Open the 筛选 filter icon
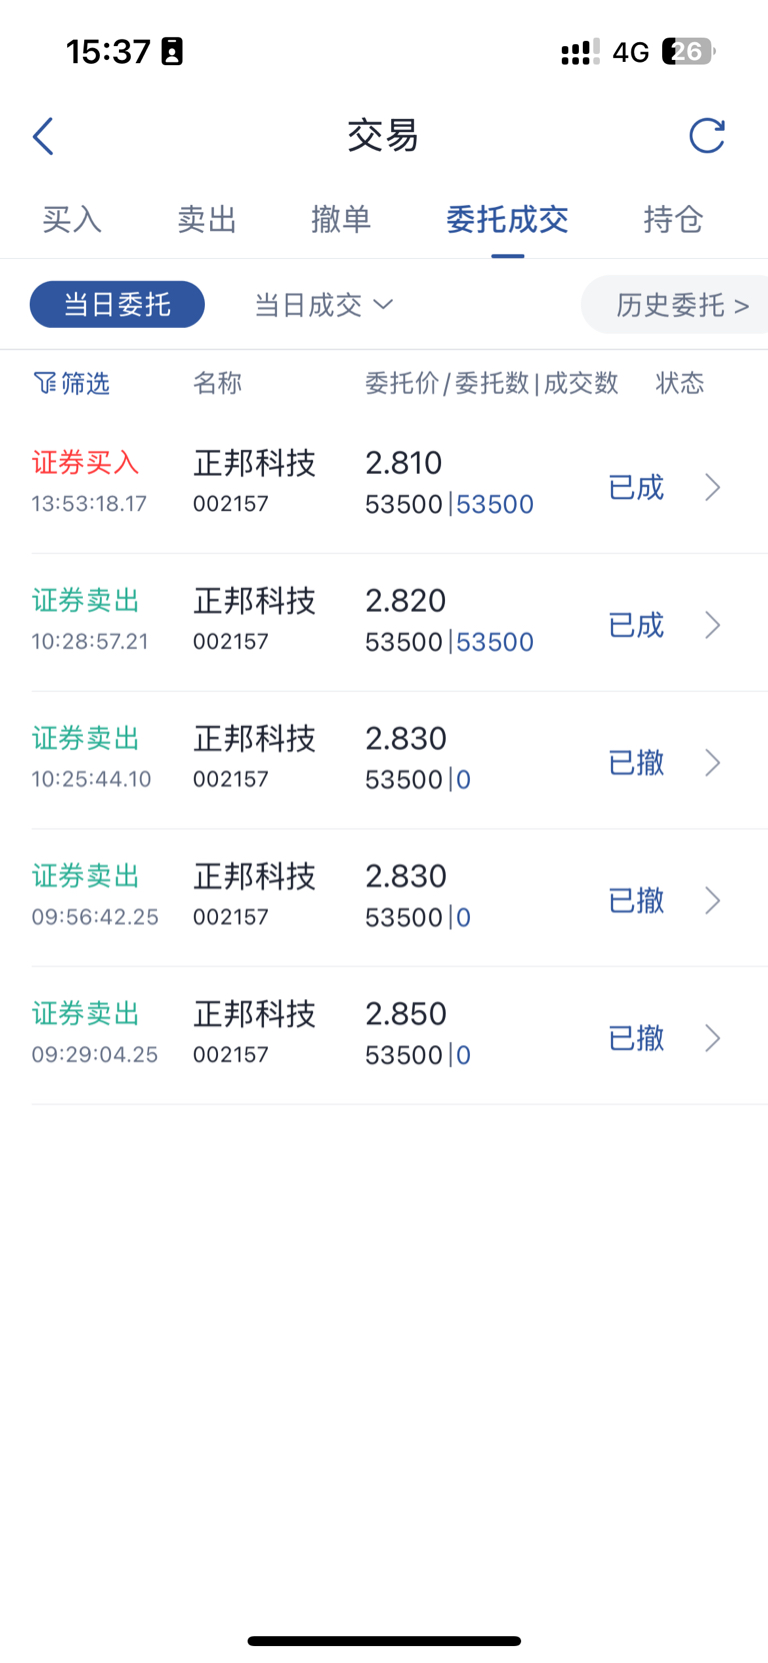This screenshot has height=1663, width=768. [46, 383]
